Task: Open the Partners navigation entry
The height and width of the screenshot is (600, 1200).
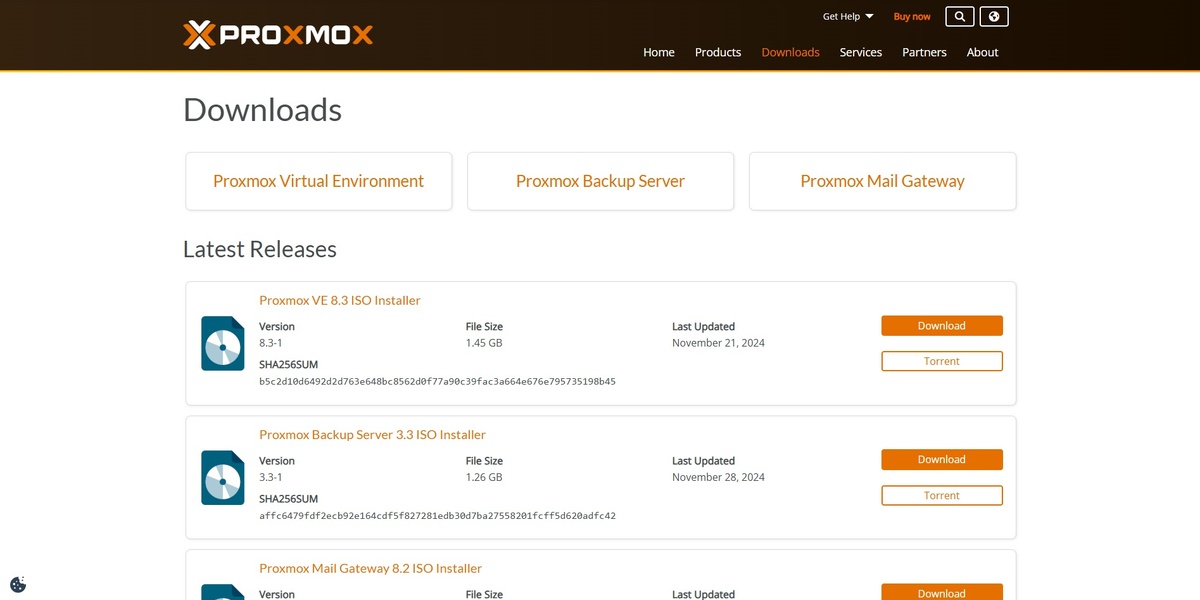Action: pos(923,52)
